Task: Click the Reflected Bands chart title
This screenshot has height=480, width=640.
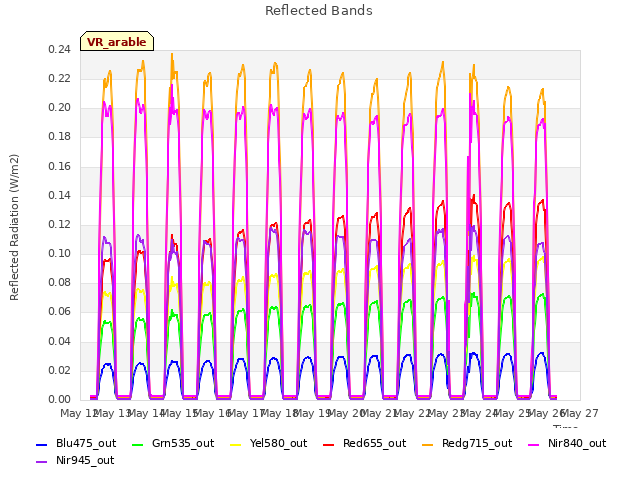Action: coord(319,11)
